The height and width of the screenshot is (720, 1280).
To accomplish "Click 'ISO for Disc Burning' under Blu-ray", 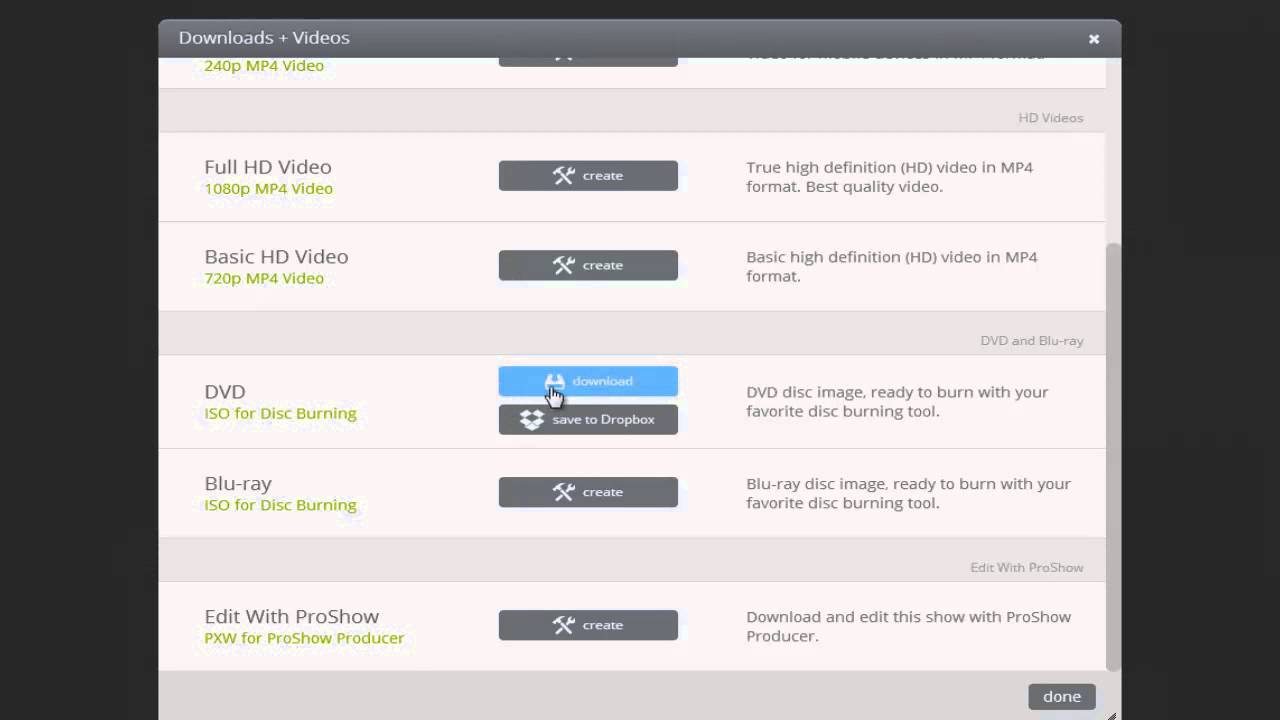I will [280, 505].
